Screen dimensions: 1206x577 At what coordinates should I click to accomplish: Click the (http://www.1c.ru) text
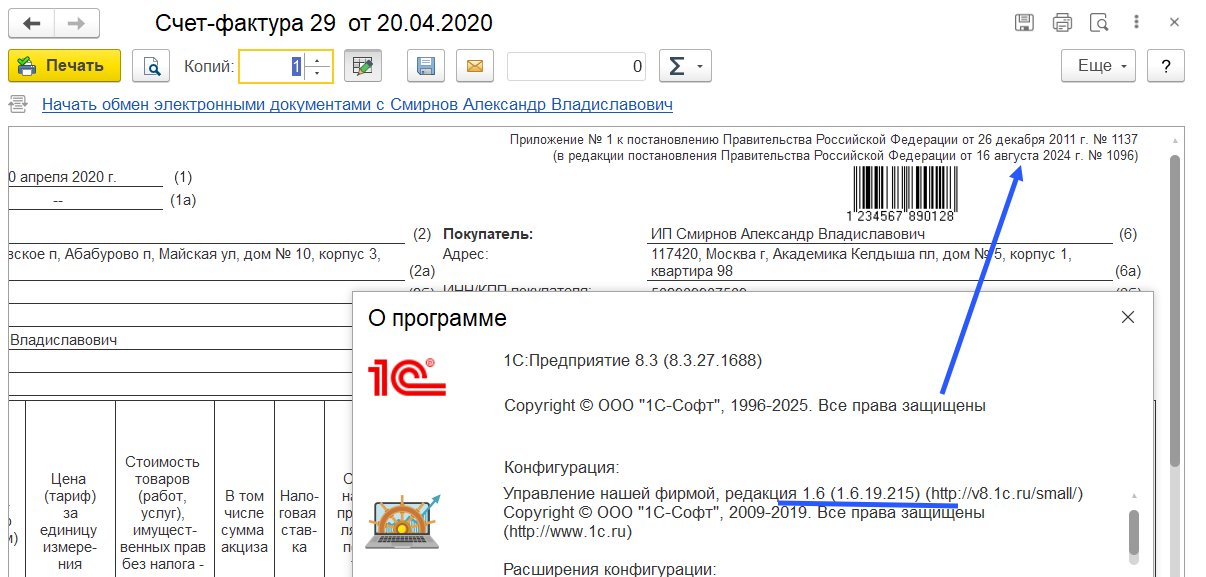(567, 531)
